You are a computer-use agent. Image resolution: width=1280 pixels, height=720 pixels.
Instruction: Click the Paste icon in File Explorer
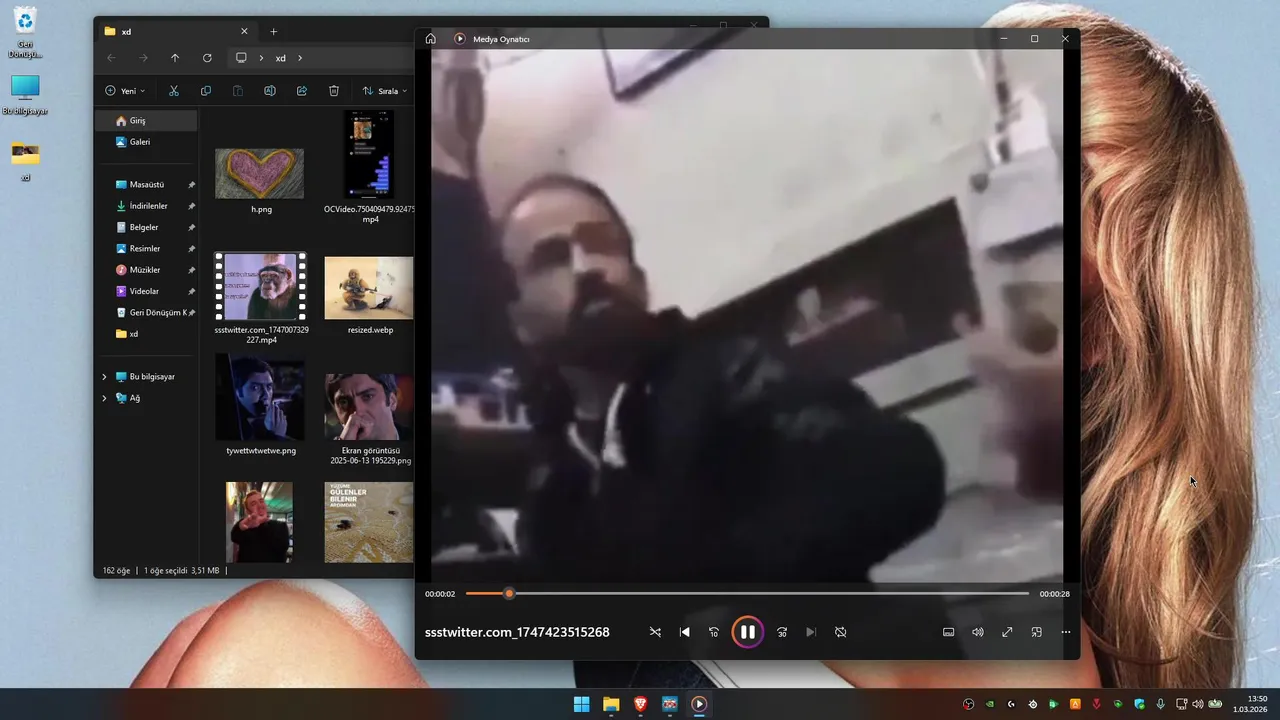click(x=238, y=91)
